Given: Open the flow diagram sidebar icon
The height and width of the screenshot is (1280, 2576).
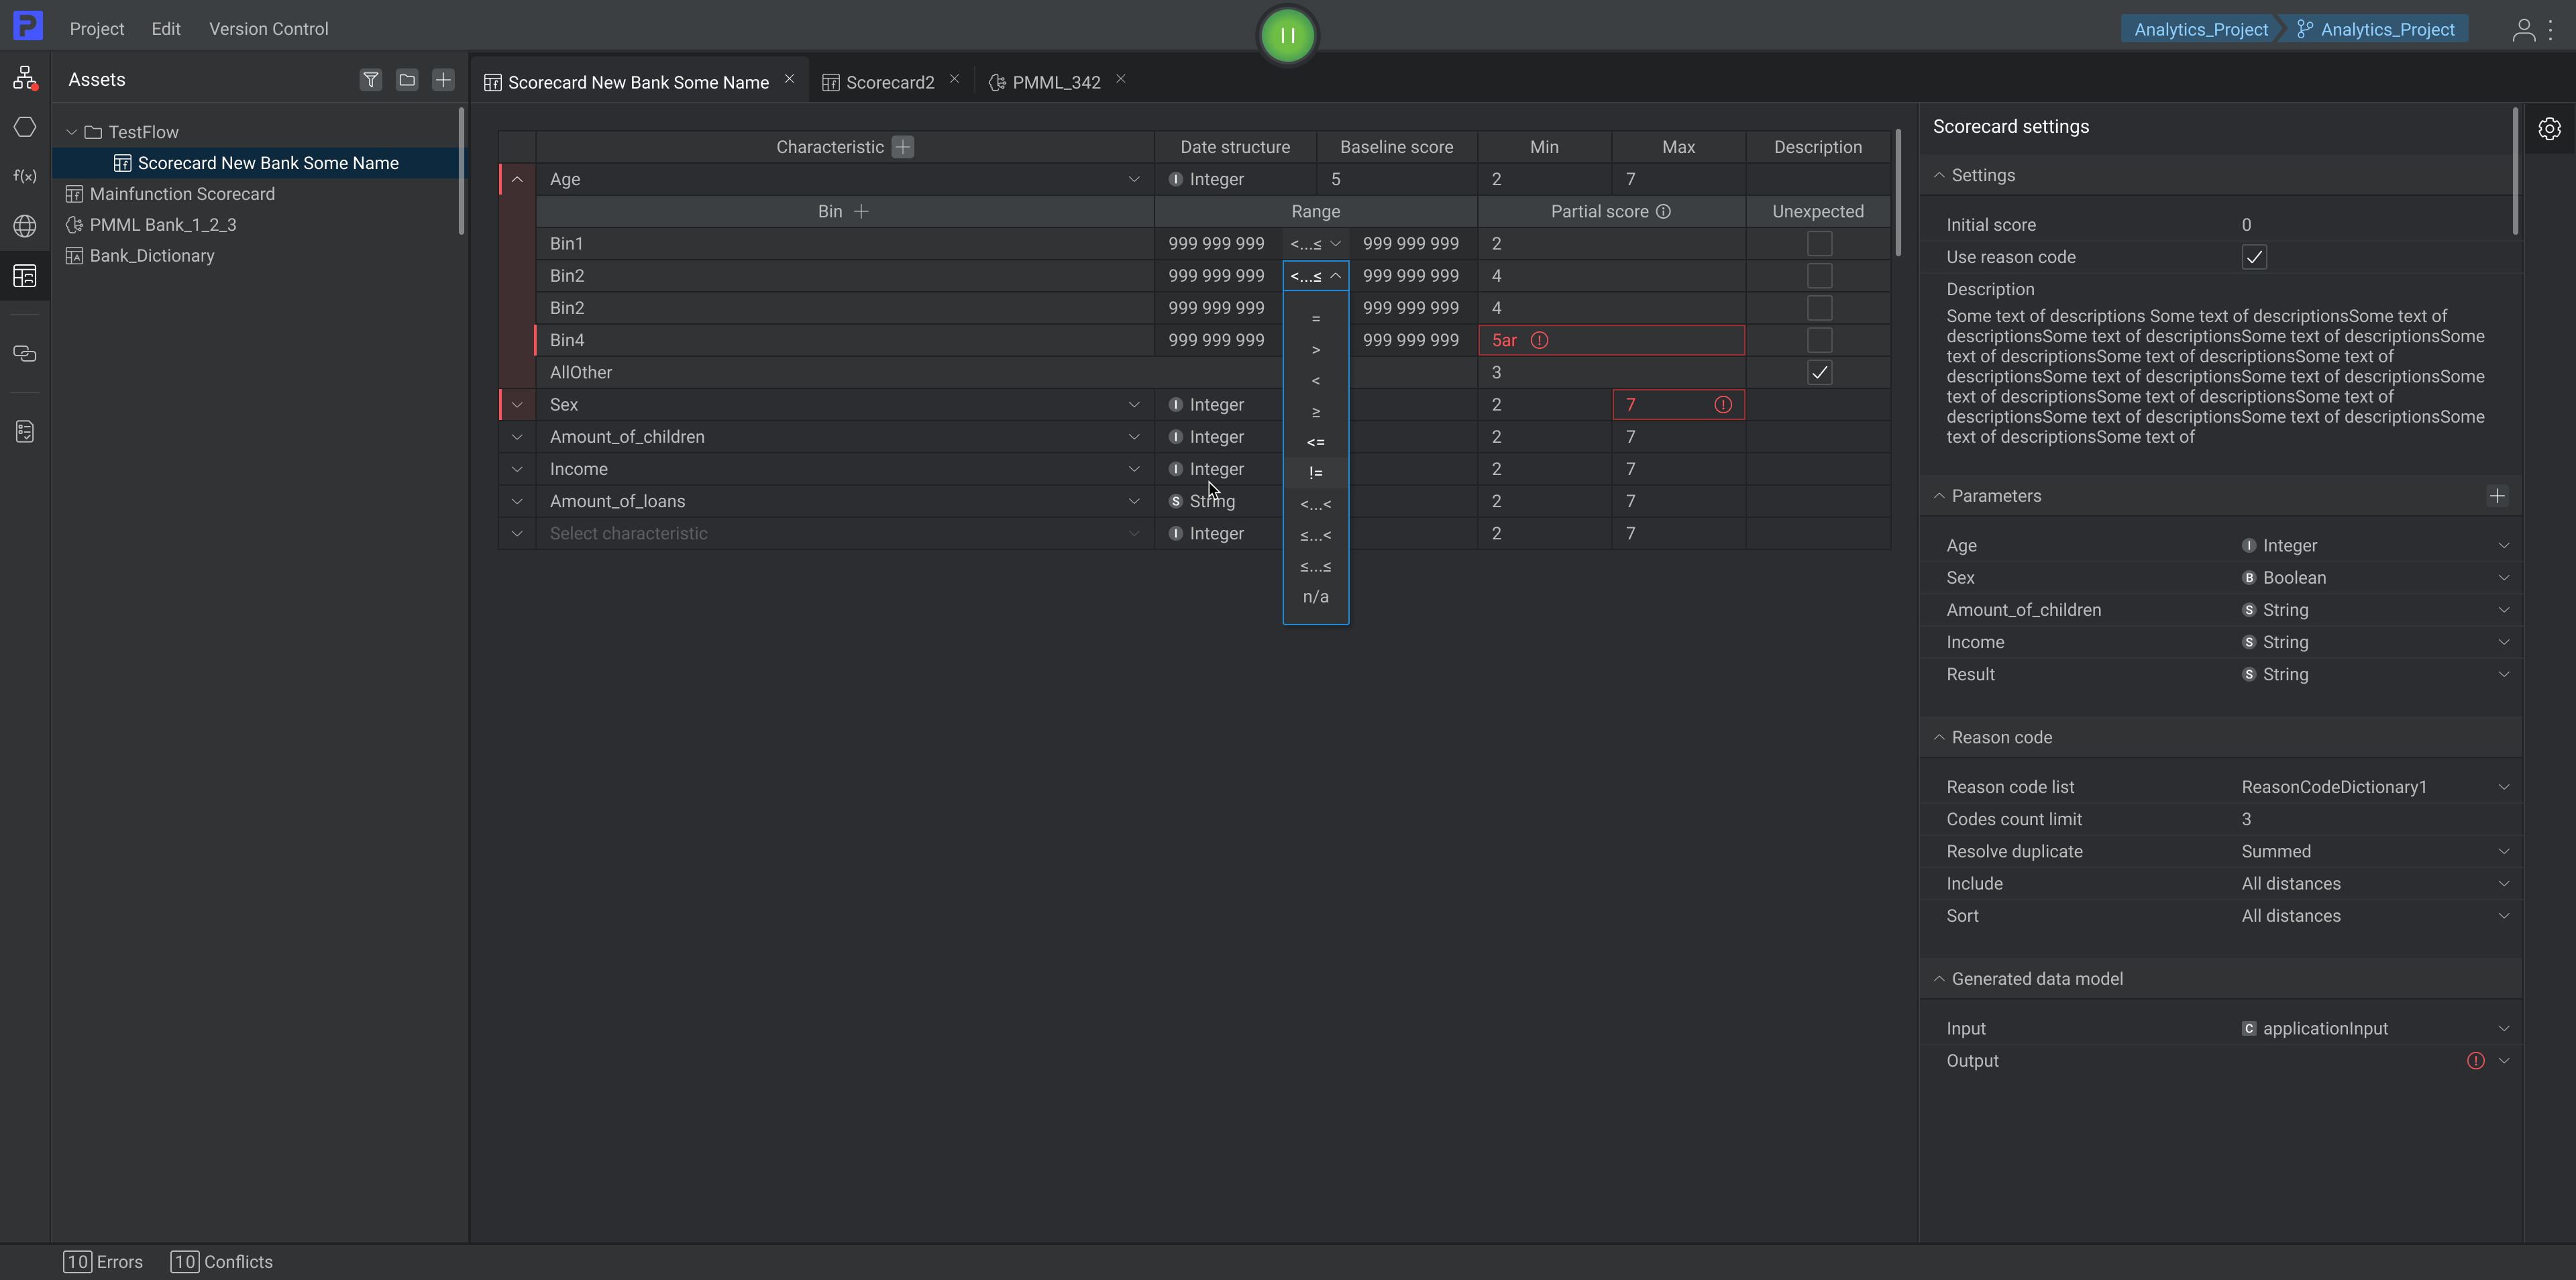Looking at the screenshot, I should tap(25, 78).
